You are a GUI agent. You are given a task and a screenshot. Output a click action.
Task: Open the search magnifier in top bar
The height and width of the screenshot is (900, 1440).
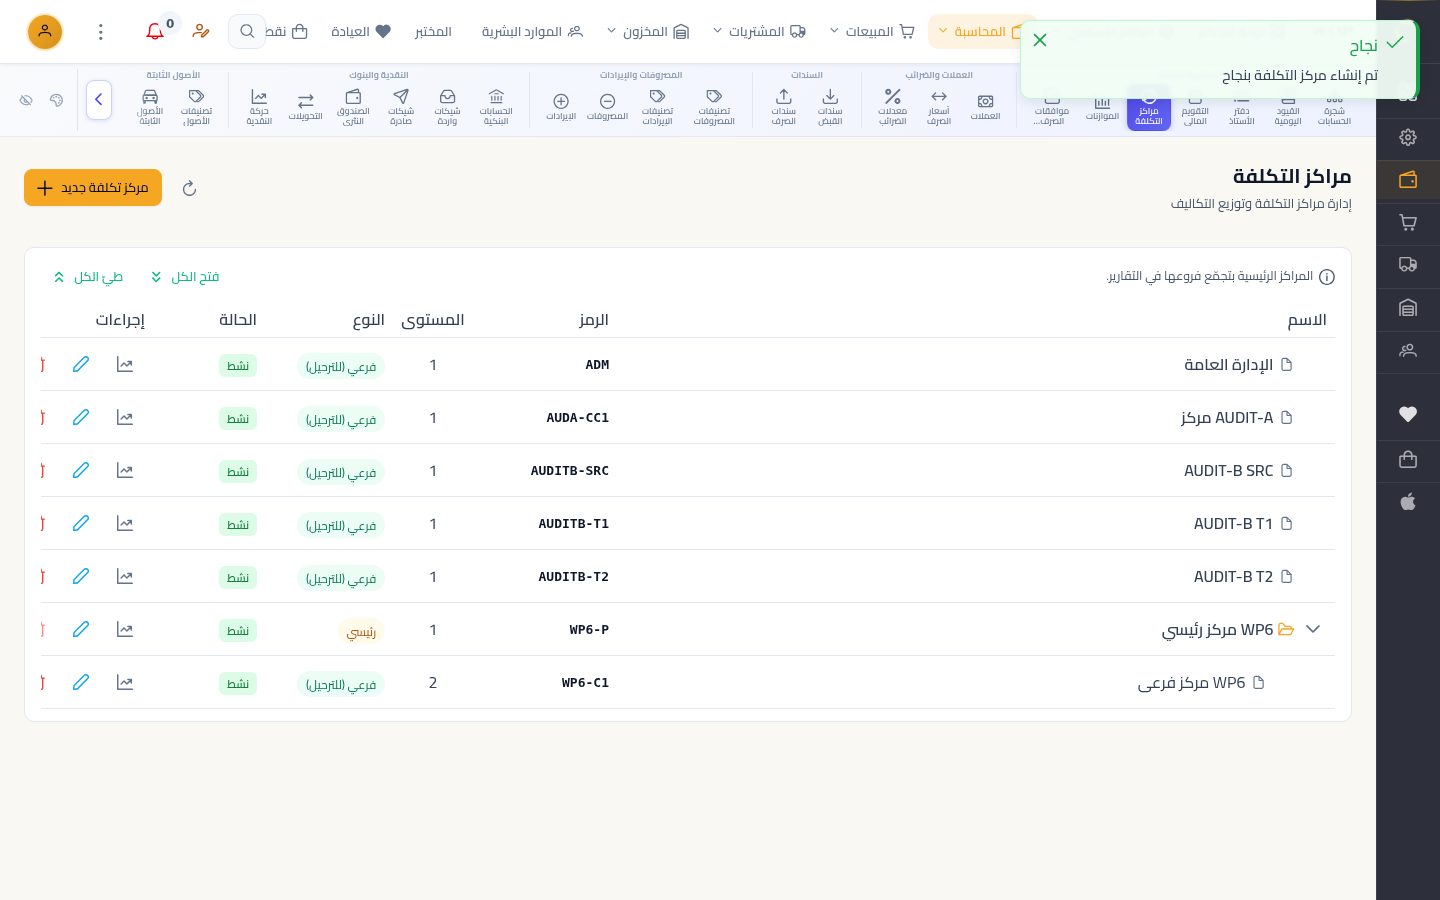point(247,32)
